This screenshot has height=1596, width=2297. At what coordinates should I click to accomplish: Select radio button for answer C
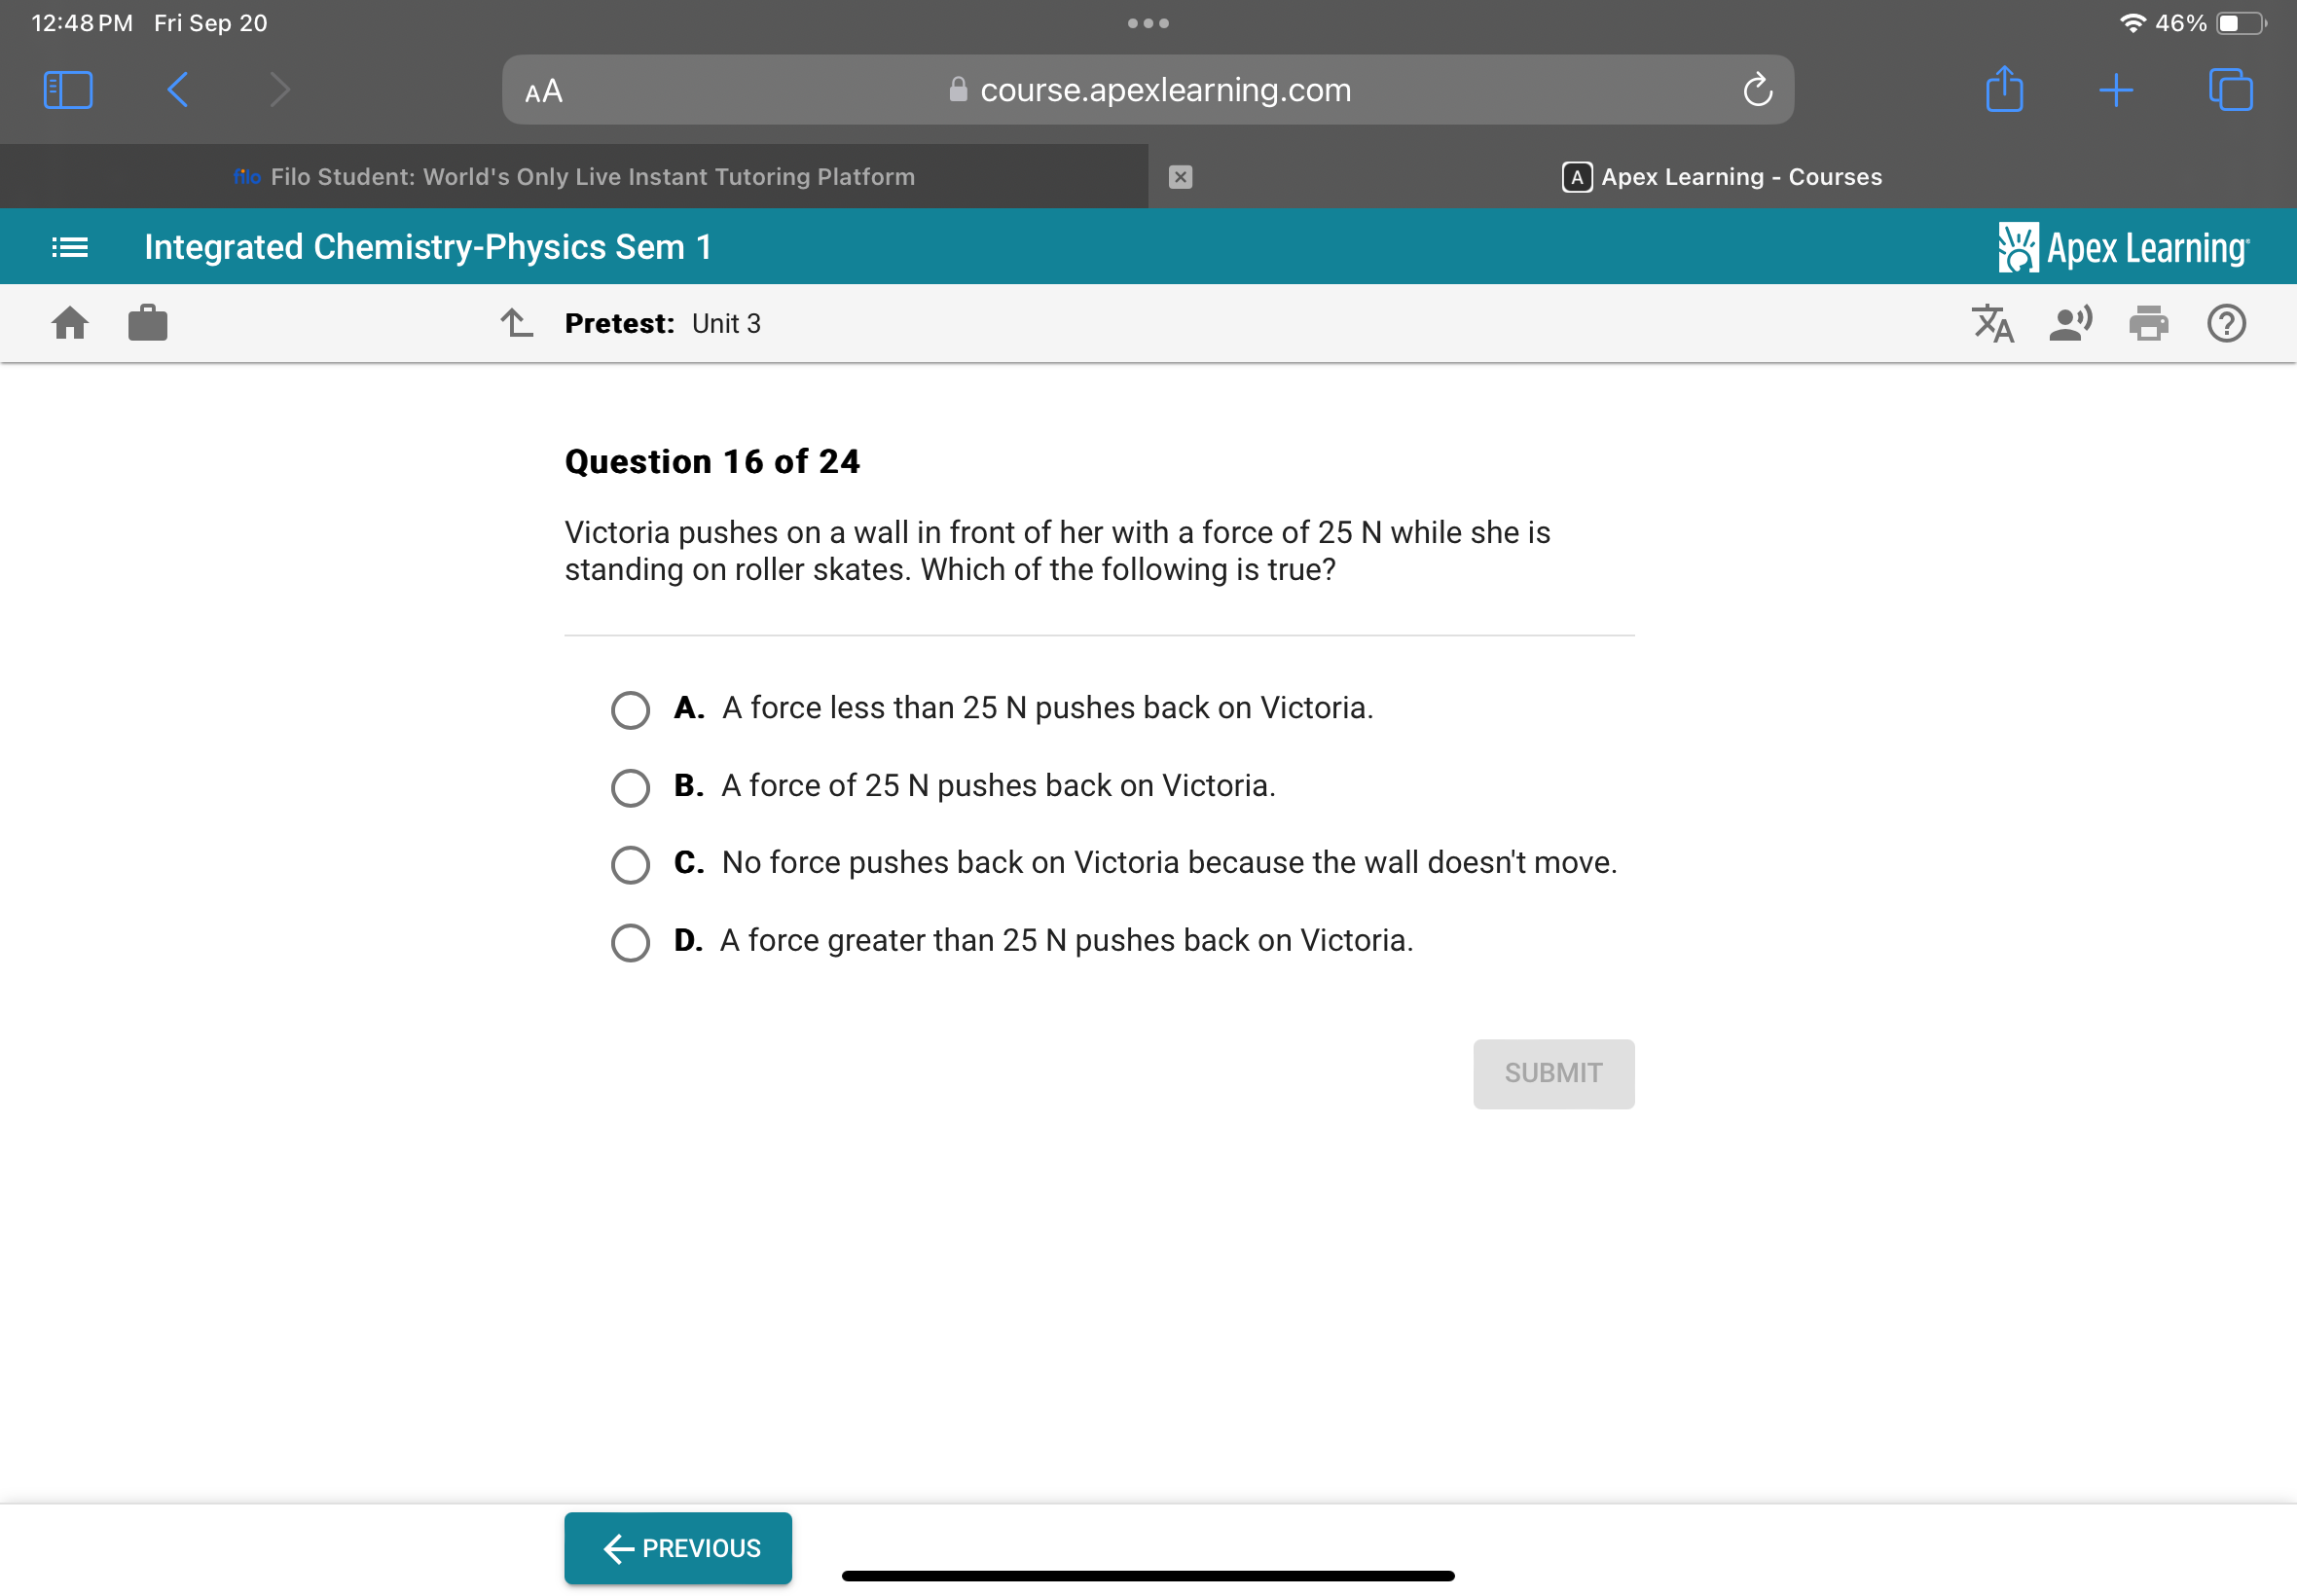point(630,863)
